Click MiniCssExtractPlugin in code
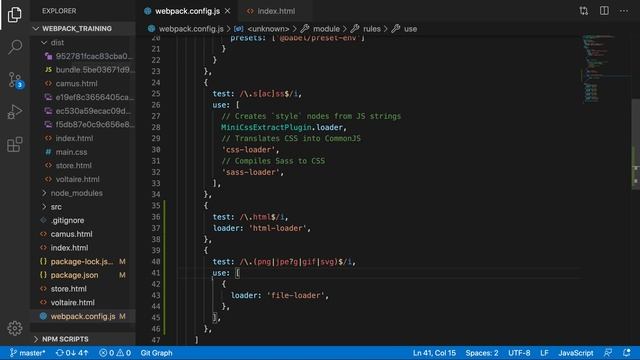The image size is (640, 360). (266, 128)
